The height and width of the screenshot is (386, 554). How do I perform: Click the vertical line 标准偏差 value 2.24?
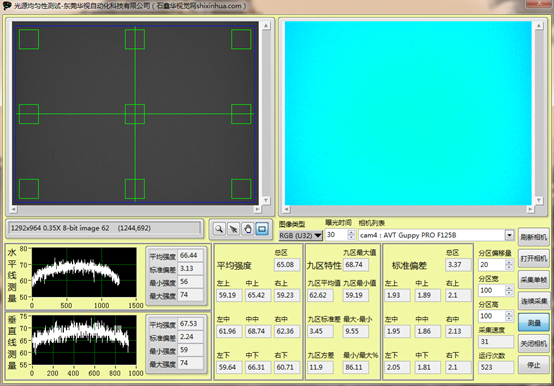click(191, 337)
